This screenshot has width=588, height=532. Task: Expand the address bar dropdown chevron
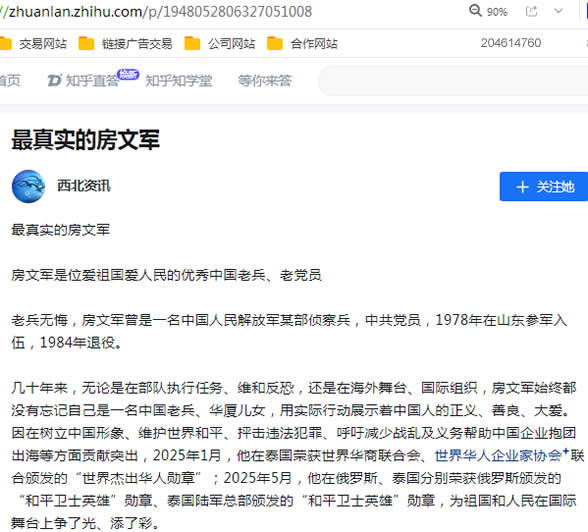558,11
